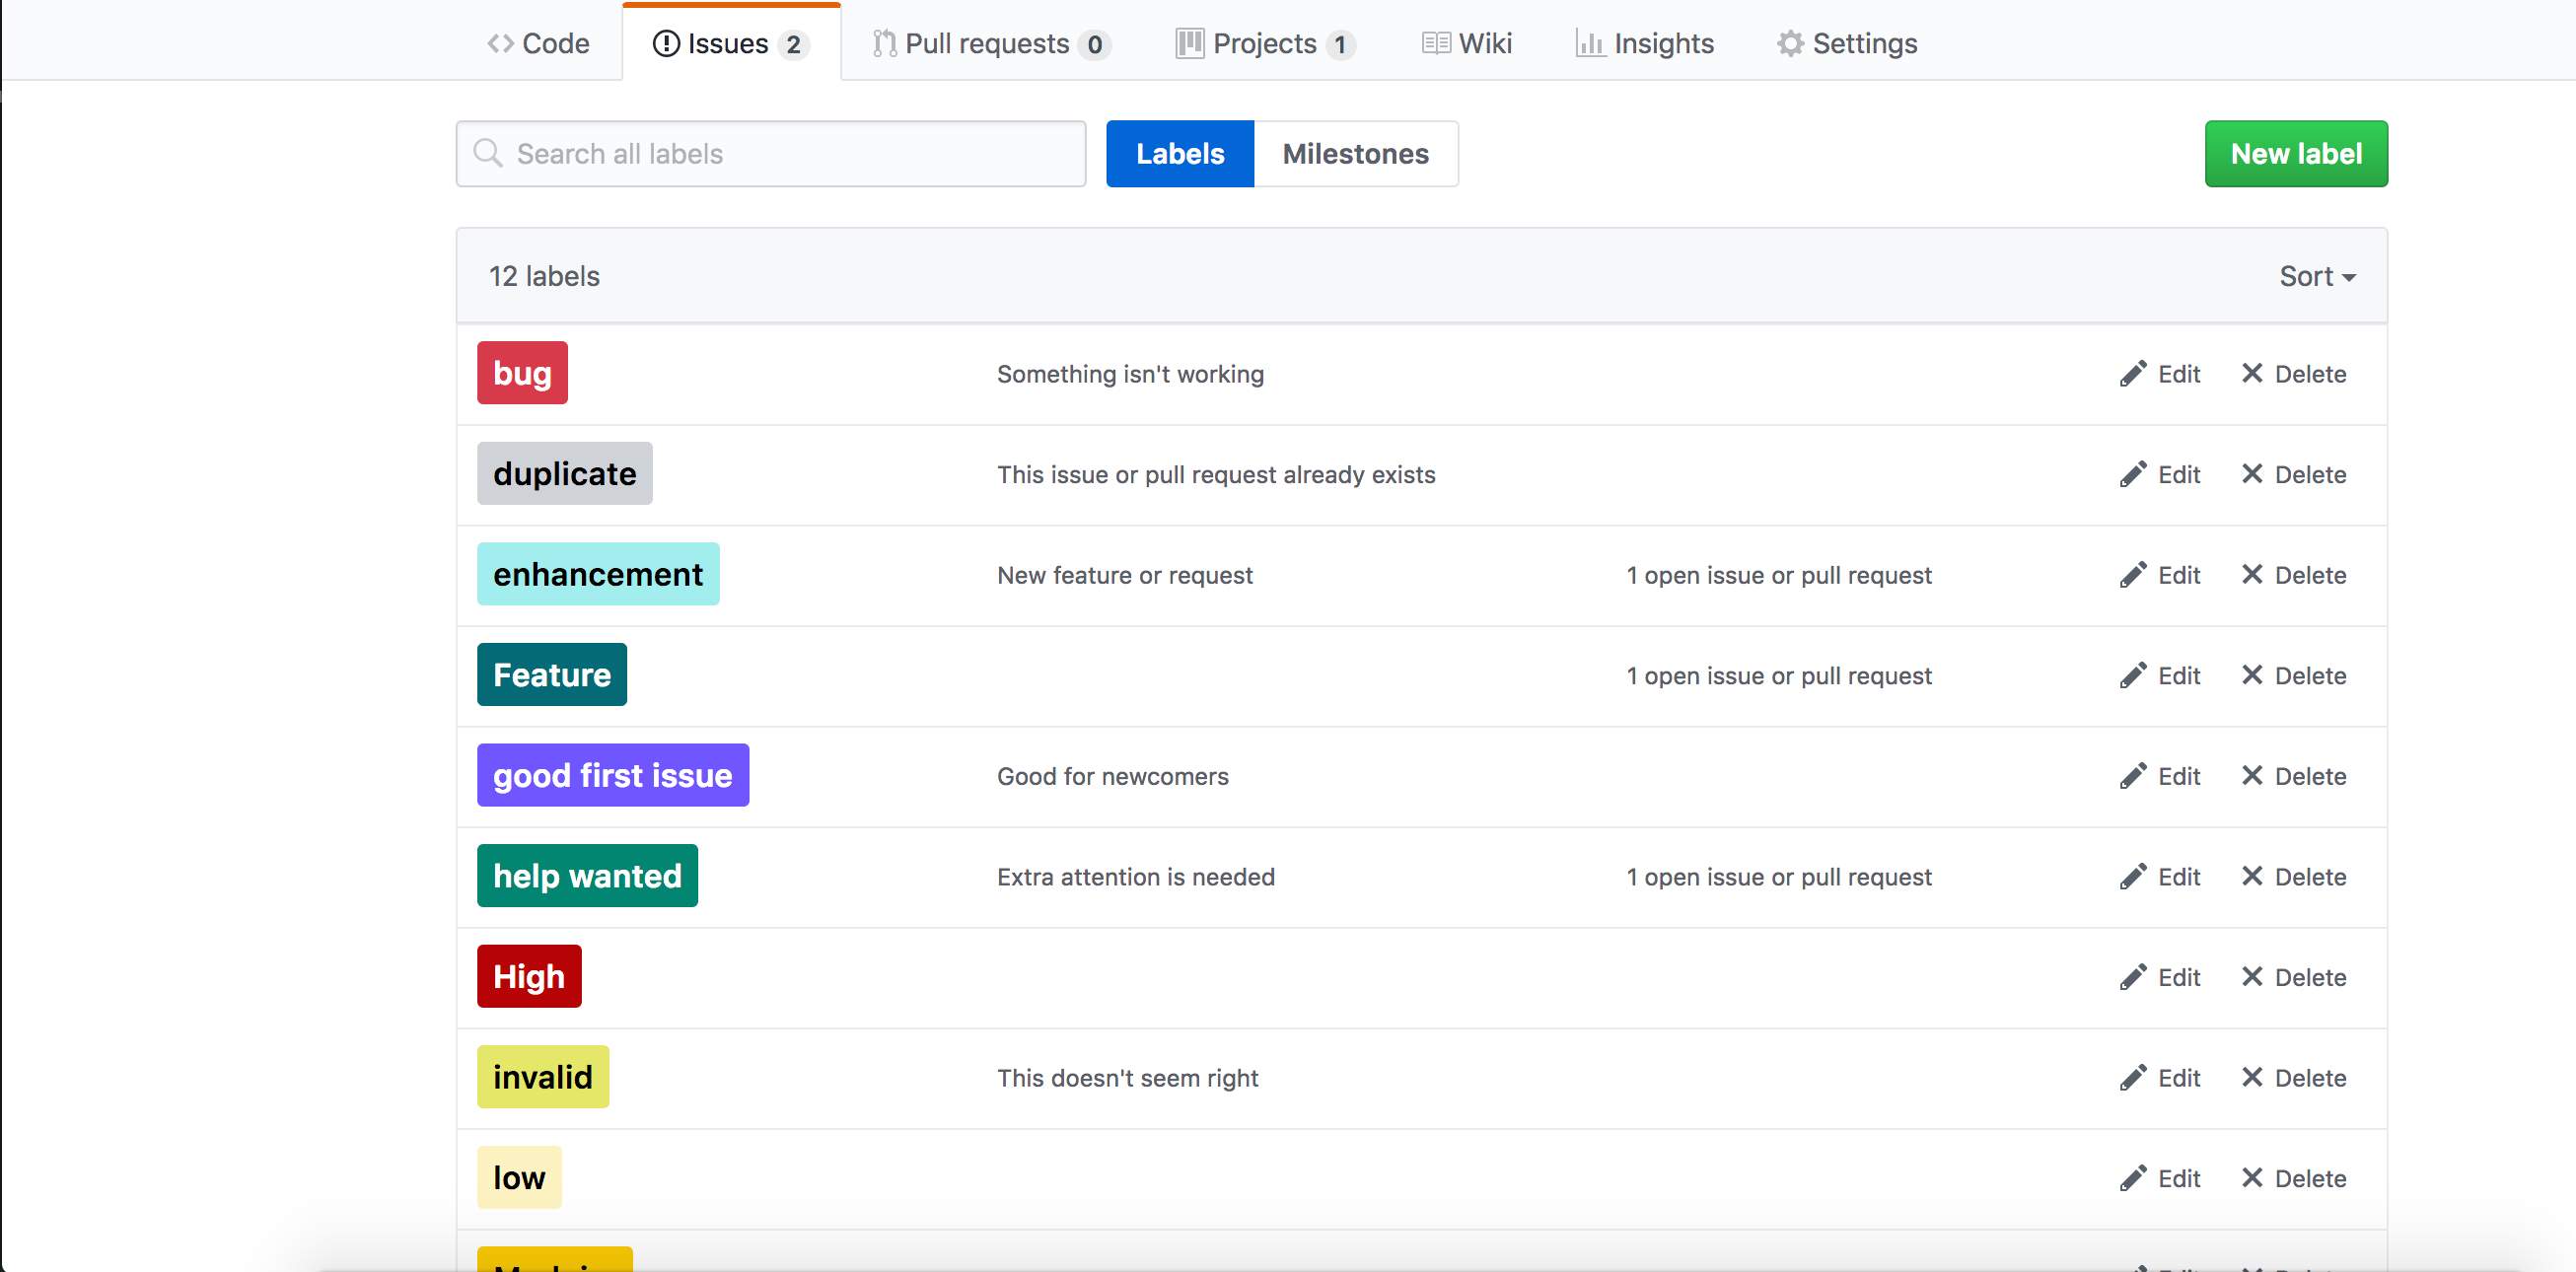2576x1272 pixels.
Task: Click the bar chart icon beside Insights
Action: pyautogui.click(x=1591, y=43)
